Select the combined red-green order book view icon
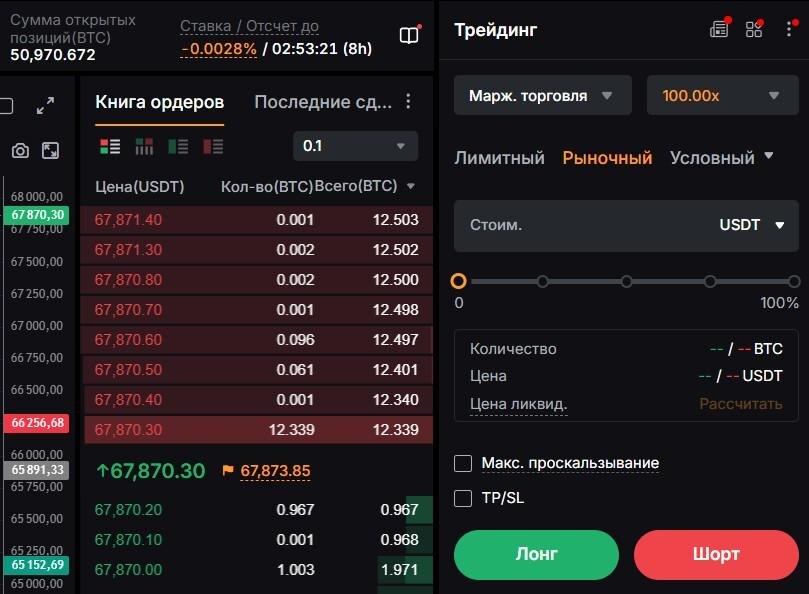The image size is (809, 594). click(x=110, y=146)
